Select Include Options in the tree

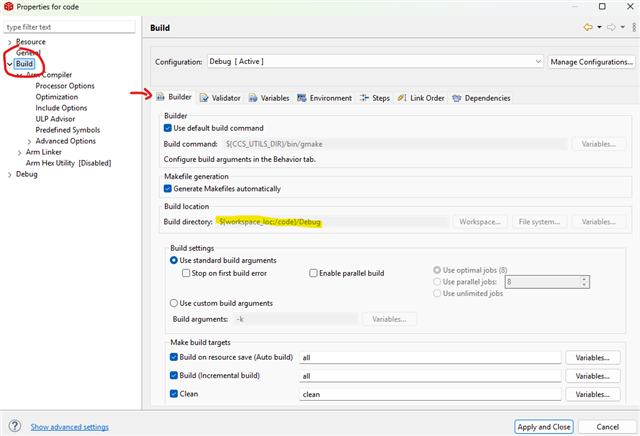pos(61,108)
